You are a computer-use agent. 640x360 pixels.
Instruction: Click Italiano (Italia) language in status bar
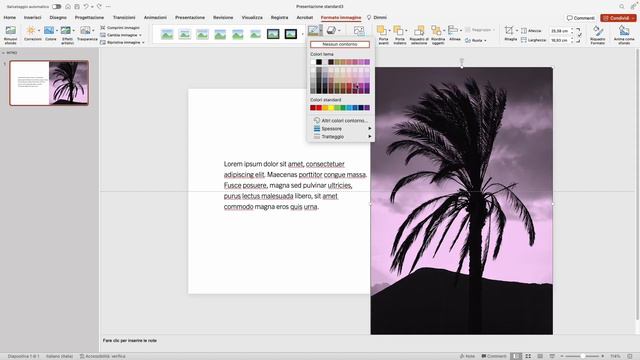tap(59, 356)
